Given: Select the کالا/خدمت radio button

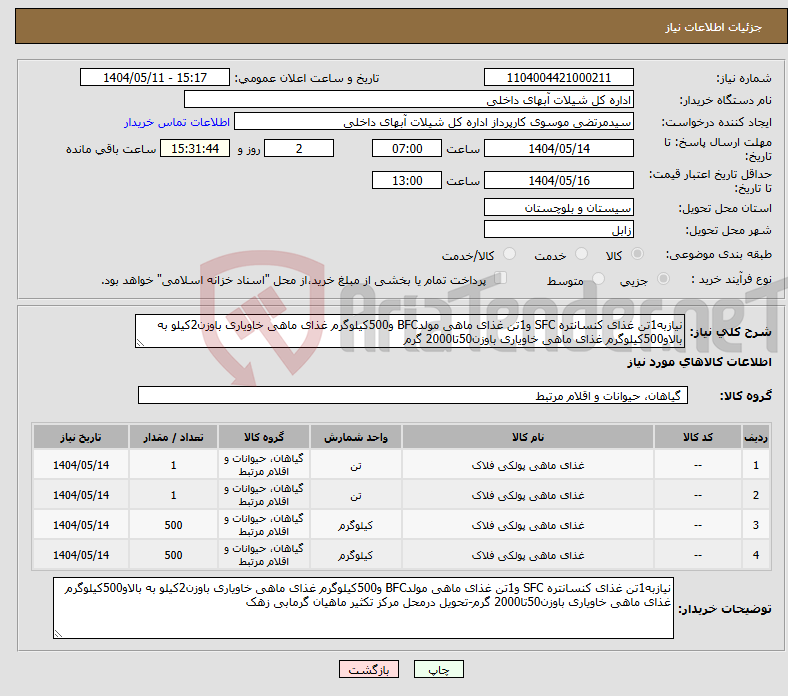Looking at the screenshot, I should (510, 254).
